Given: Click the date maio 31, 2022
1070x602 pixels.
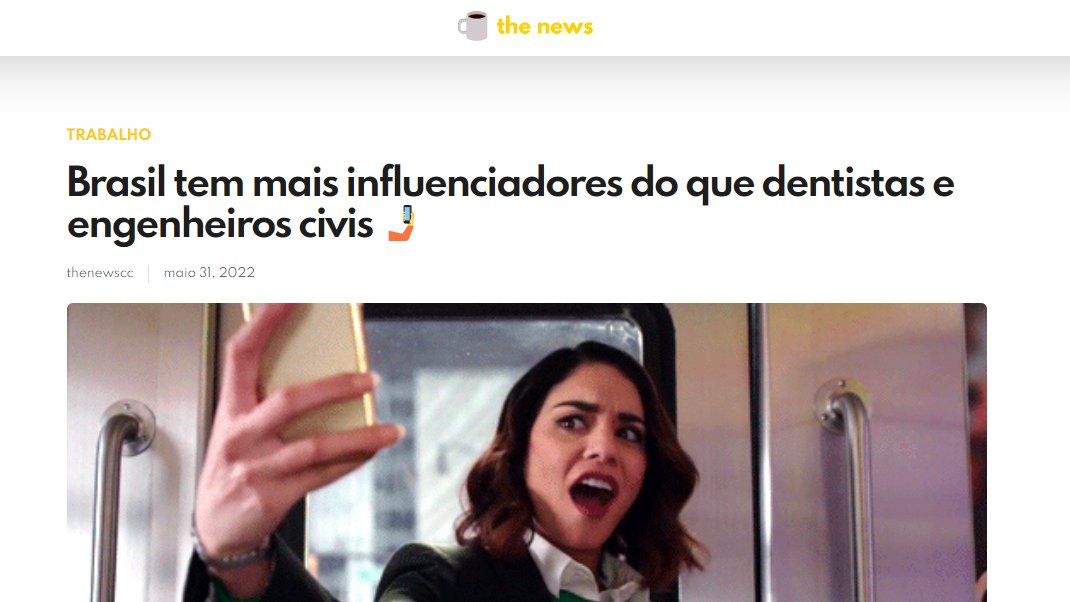Looking at the screenshot, I should click(x=209, y=272).
